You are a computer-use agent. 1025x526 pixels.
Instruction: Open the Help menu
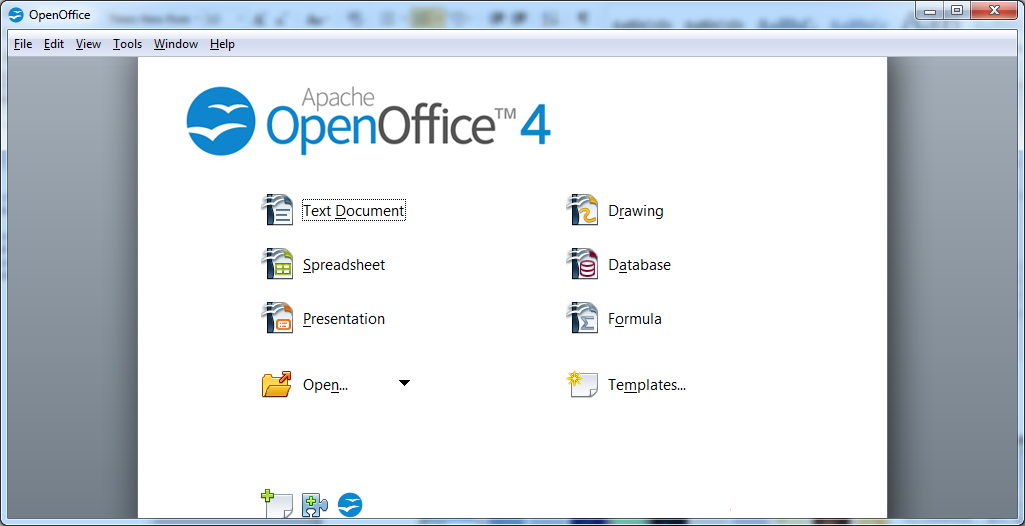222,44
